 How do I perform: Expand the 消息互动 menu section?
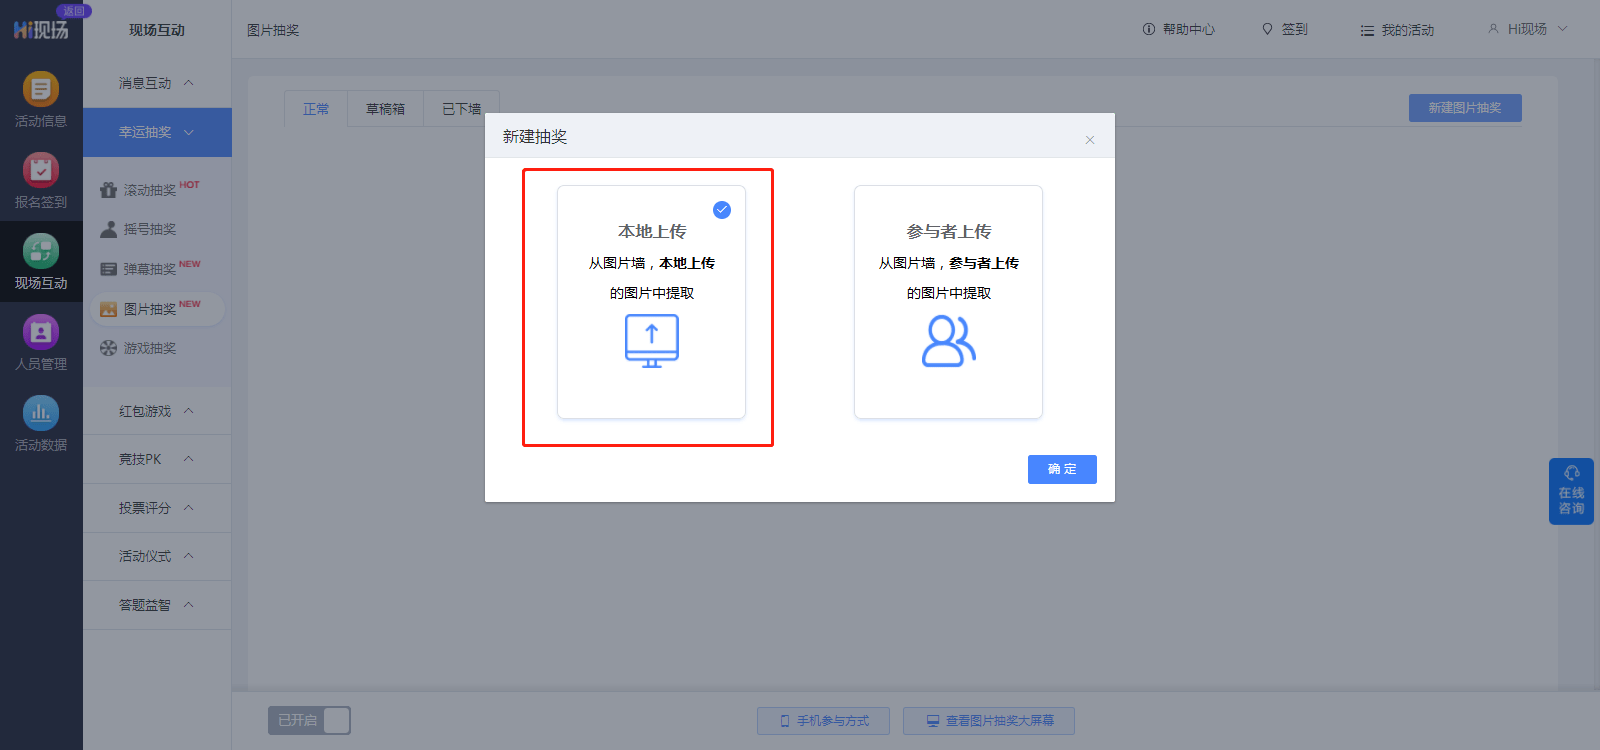(156, 83)
